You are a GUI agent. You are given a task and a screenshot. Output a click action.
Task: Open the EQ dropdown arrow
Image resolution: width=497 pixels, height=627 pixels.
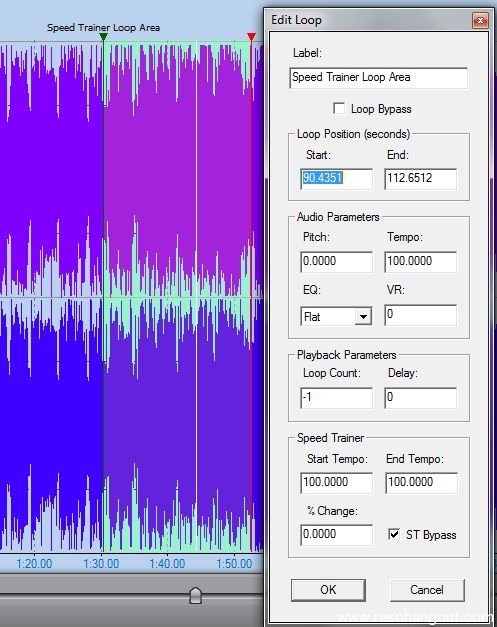[363, 317]
